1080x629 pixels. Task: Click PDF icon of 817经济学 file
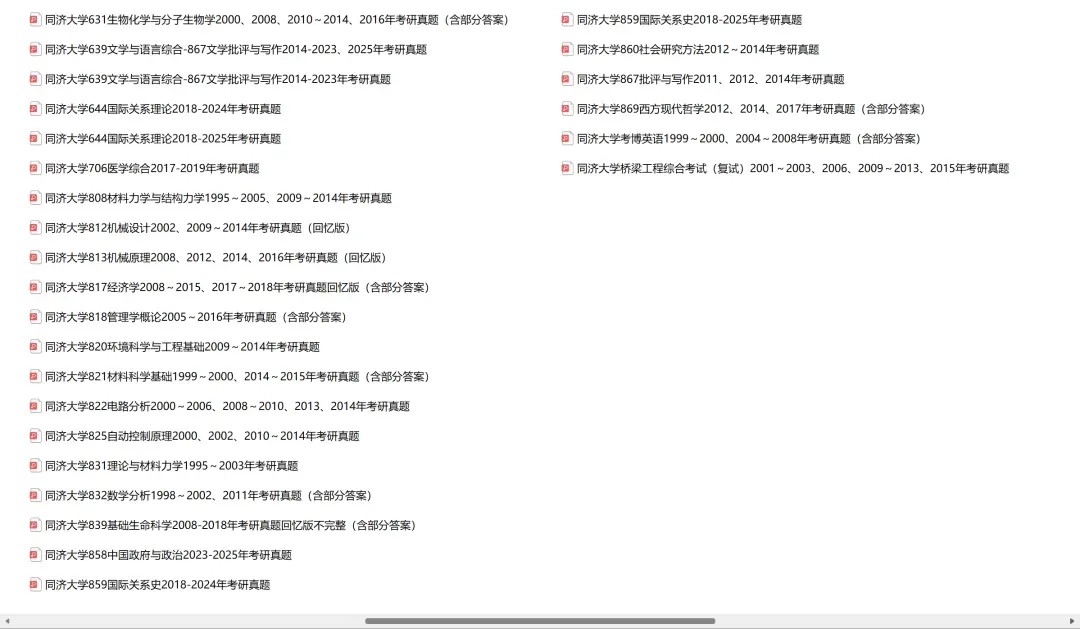(x=35, y=287)
